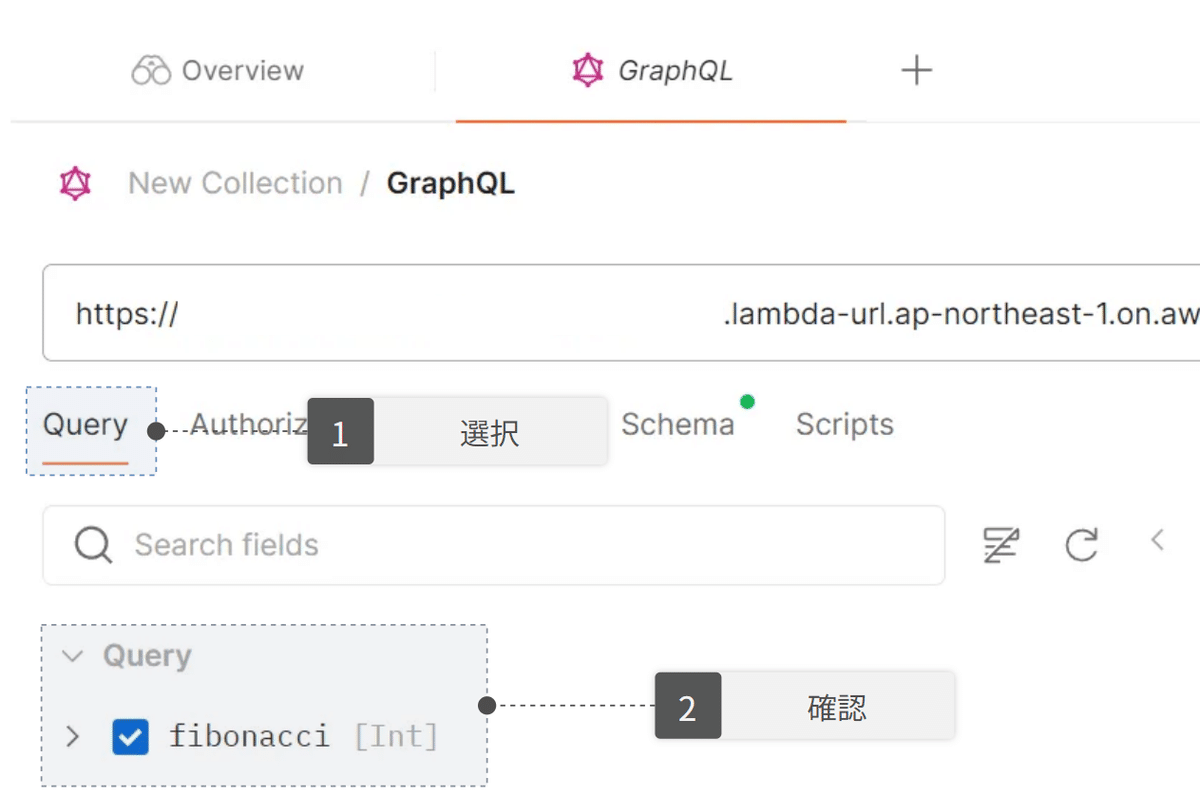
Task: Click the GraphQL icon in the breadcrumb
Action: coord(75,183)
